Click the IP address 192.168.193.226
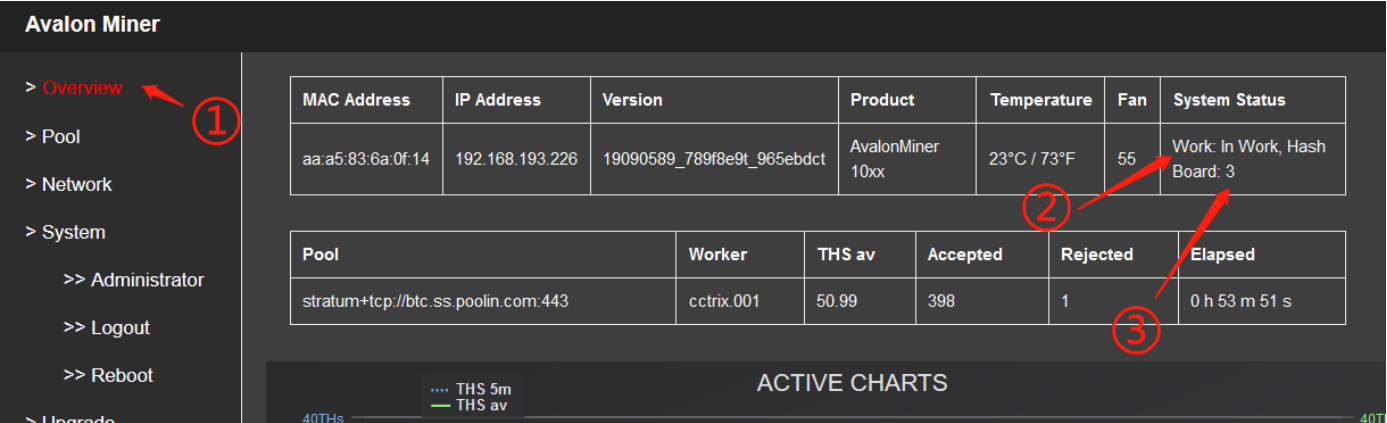The width and height of the screenshot is (1387, 423). click(516, 159)
